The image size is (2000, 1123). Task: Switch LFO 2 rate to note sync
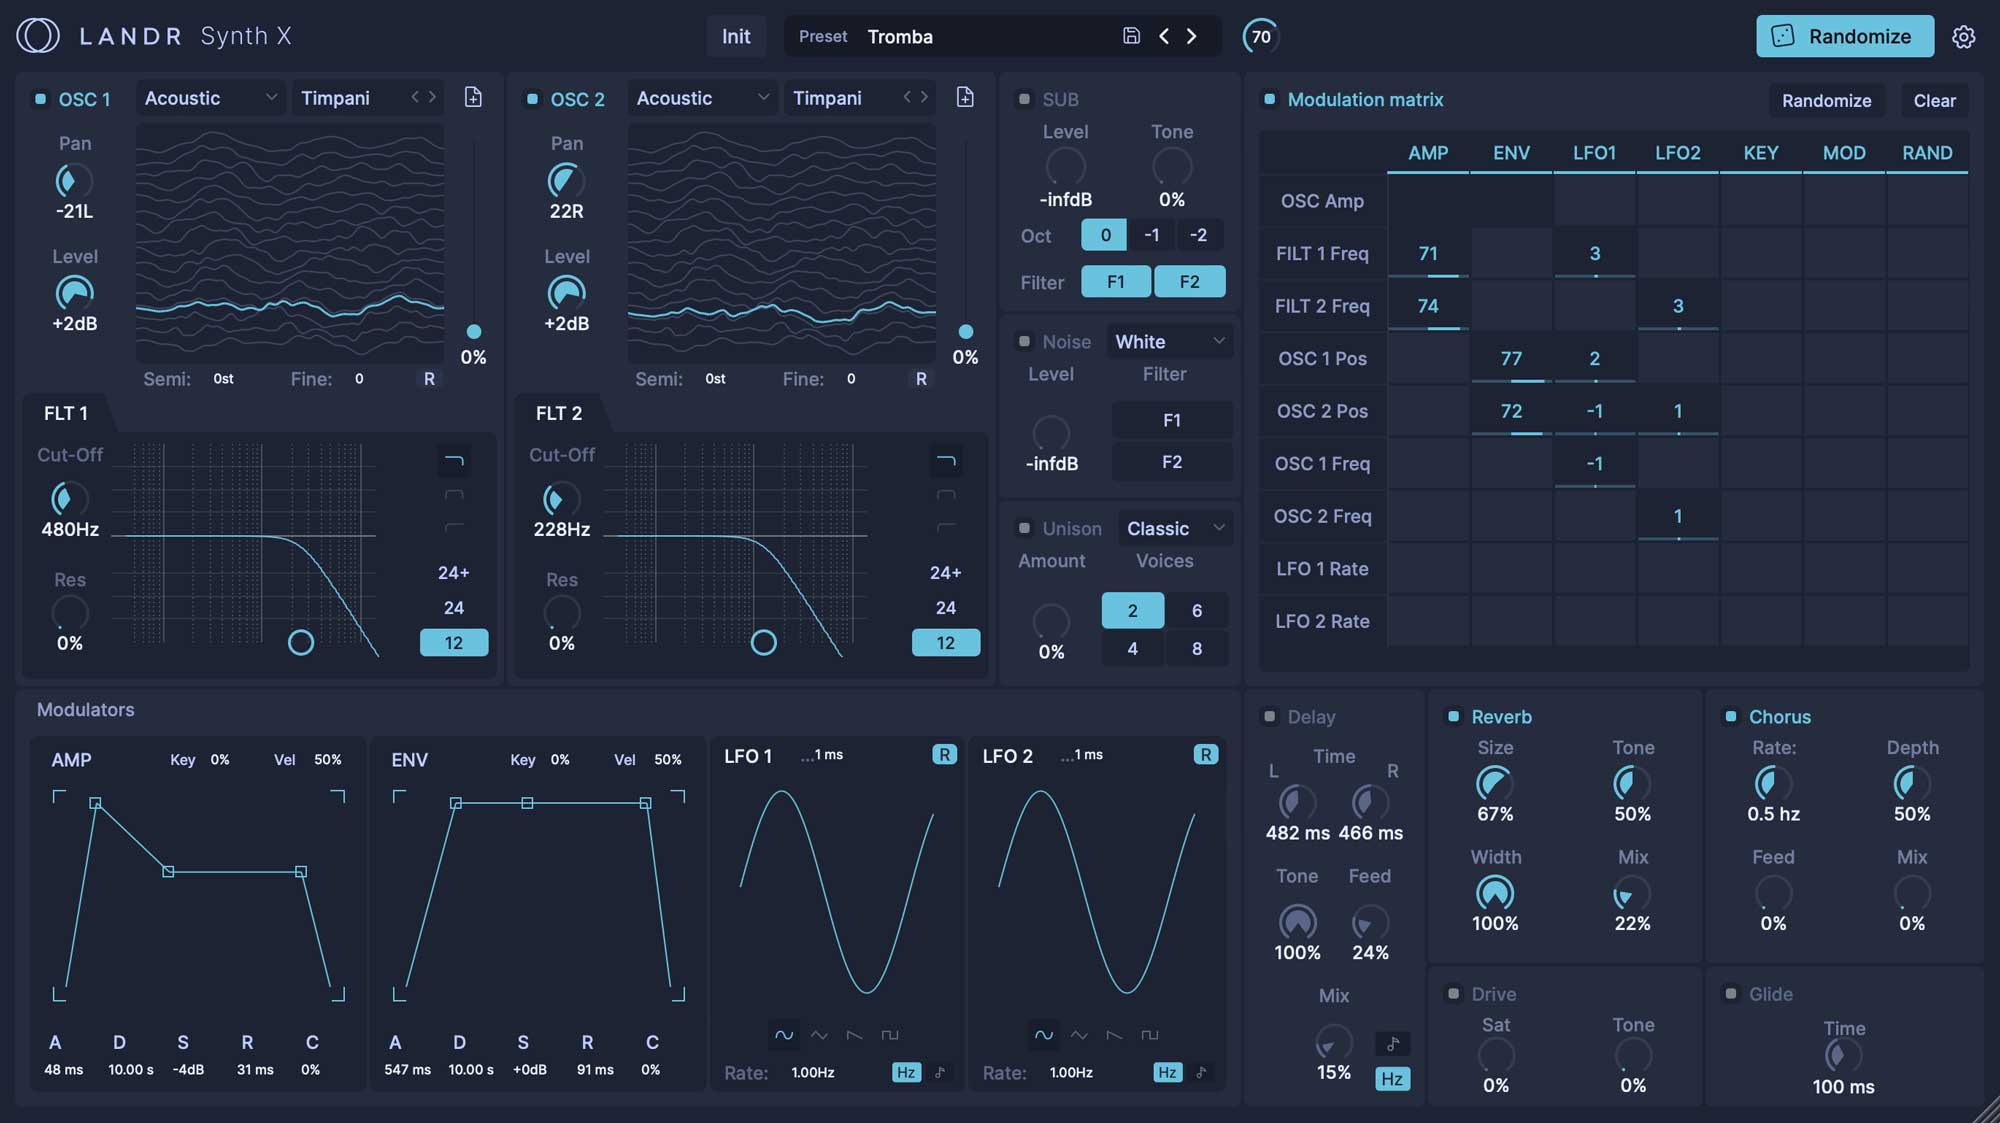(x=1201, y=1072)
